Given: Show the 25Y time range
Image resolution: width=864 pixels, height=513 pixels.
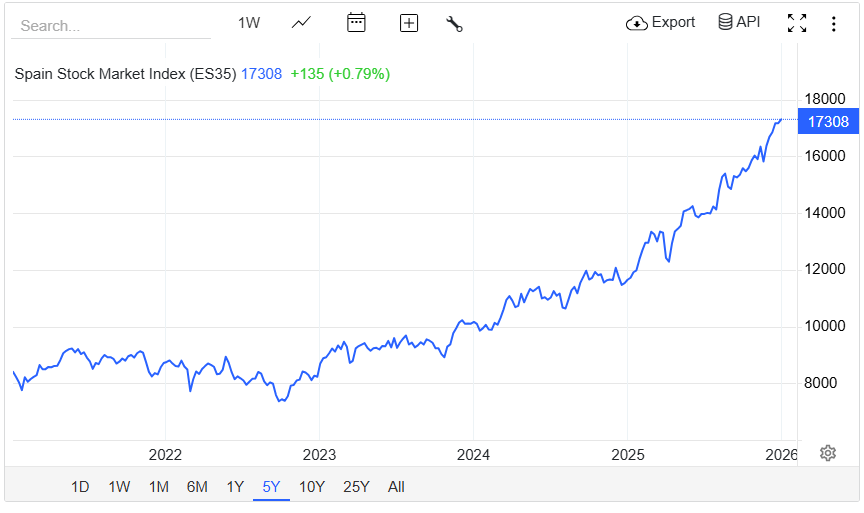Looking at the screenshot, I should [356, 487].
